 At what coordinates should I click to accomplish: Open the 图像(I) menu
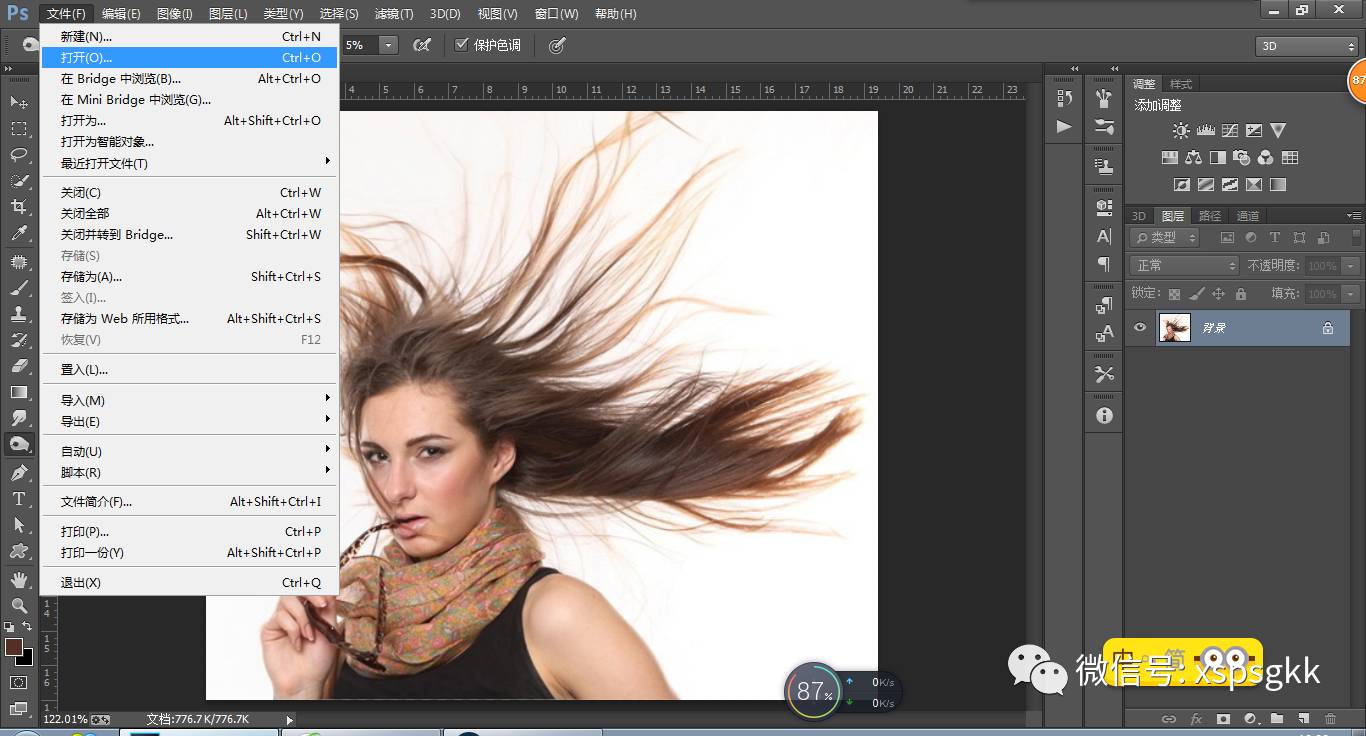pyautogui.click(x=175, y=14)
